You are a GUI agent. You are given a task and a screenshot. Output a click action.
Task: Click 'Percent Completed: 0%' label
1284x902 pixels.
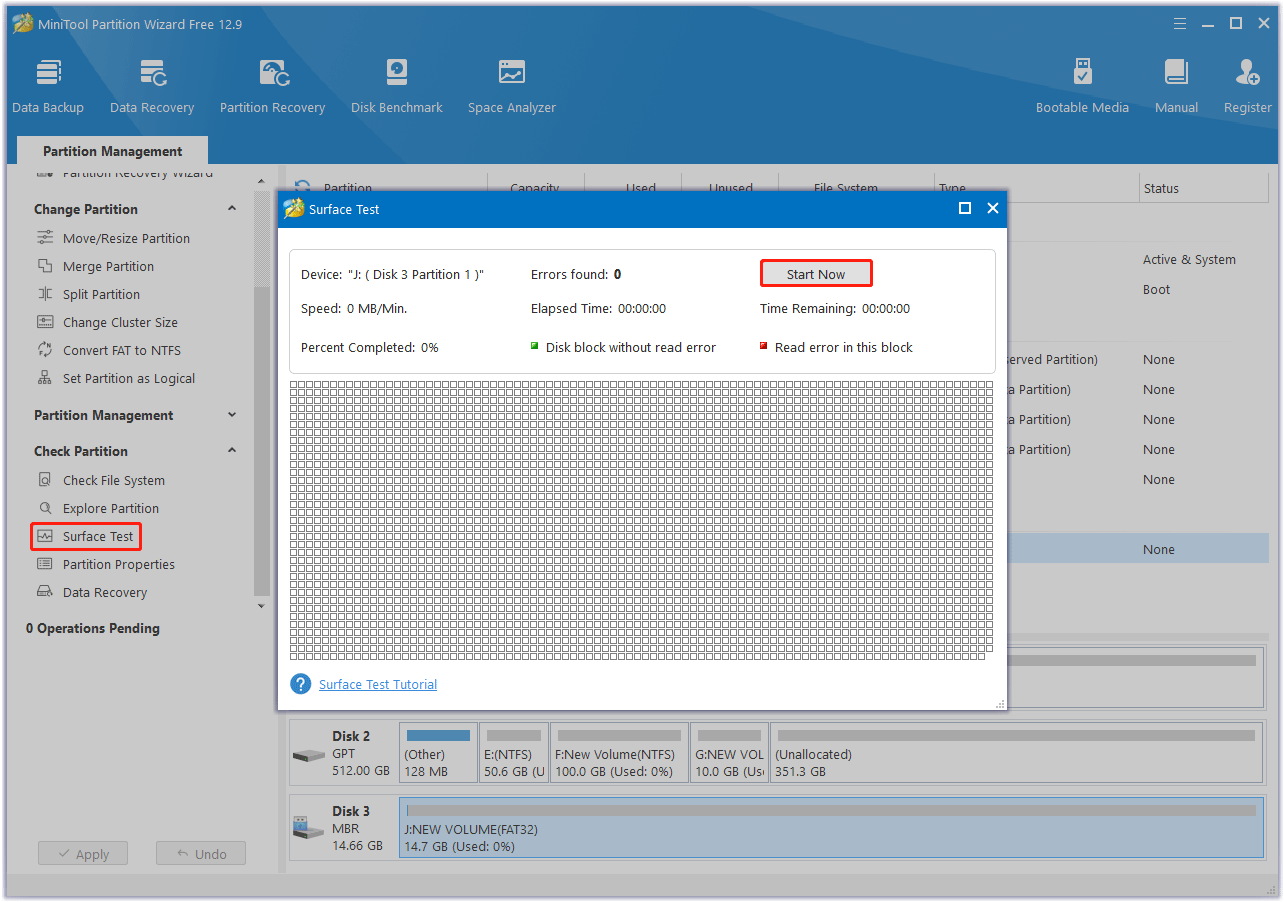369,347
